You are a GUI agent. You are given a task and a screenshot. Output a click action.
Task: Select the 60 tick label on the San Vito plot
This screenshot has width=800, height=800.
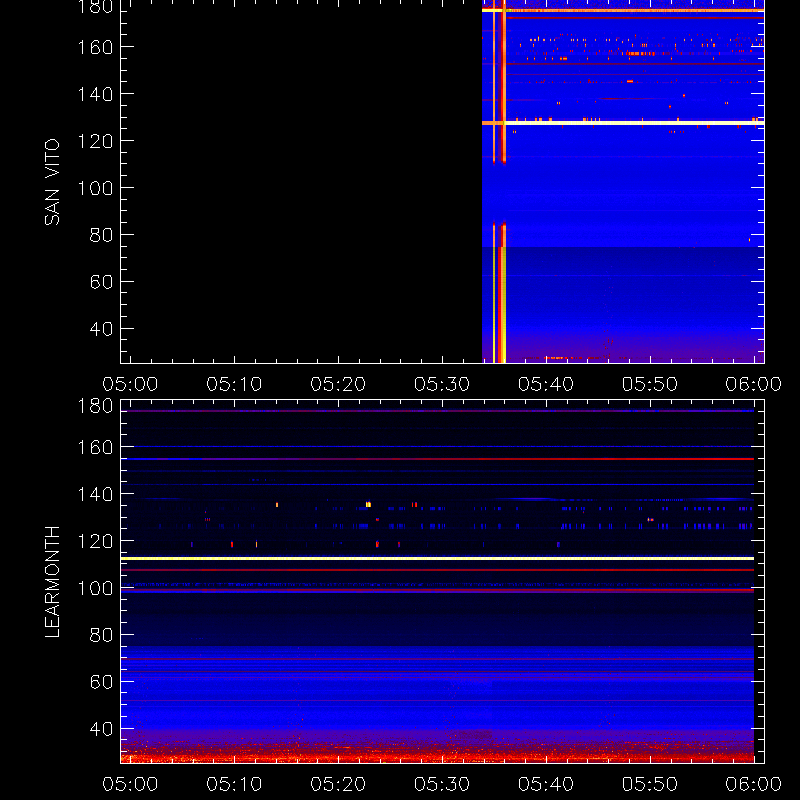pyautogui.click(x=101, y=282)
